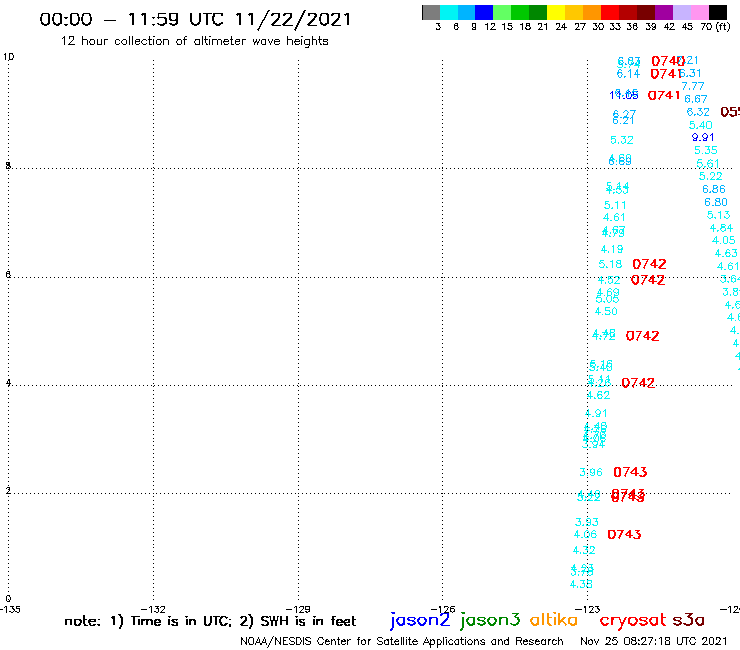Click the '70 (ft)' legend label
This screenshot has width=740, height=650.
tap(715, 26)
